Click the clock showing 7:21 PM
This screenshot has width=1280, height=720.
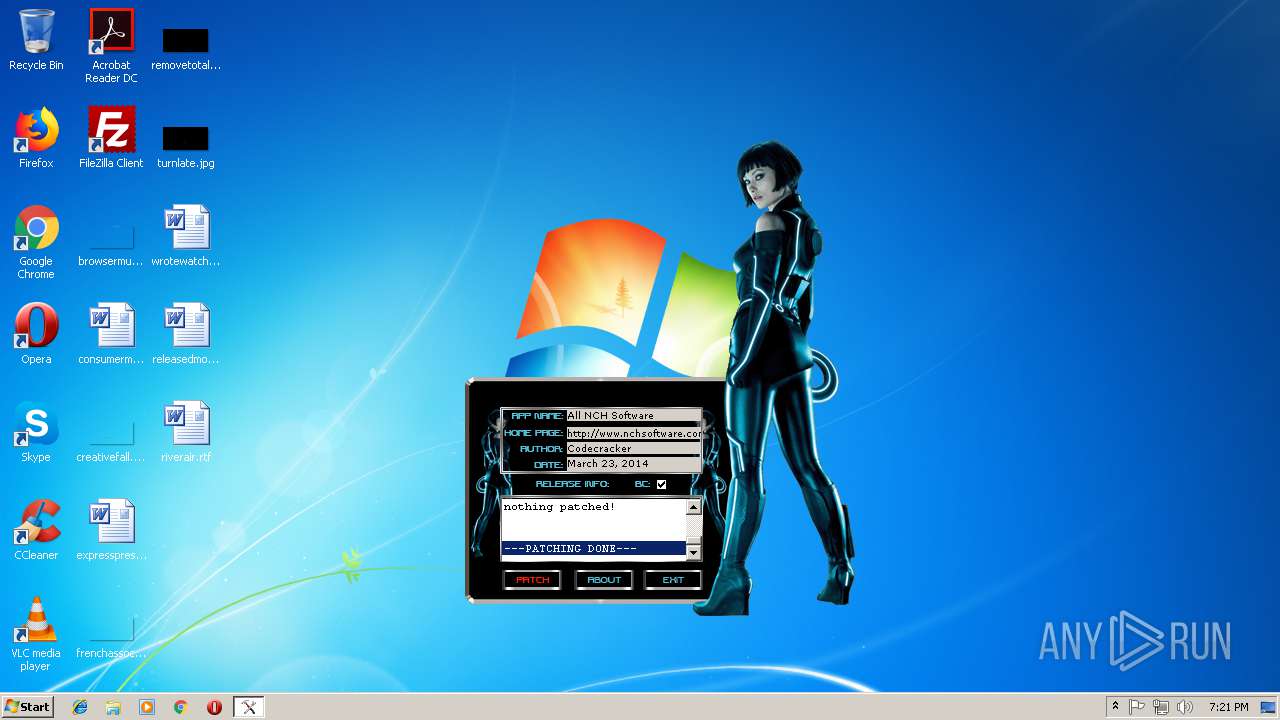(1228, 707)
